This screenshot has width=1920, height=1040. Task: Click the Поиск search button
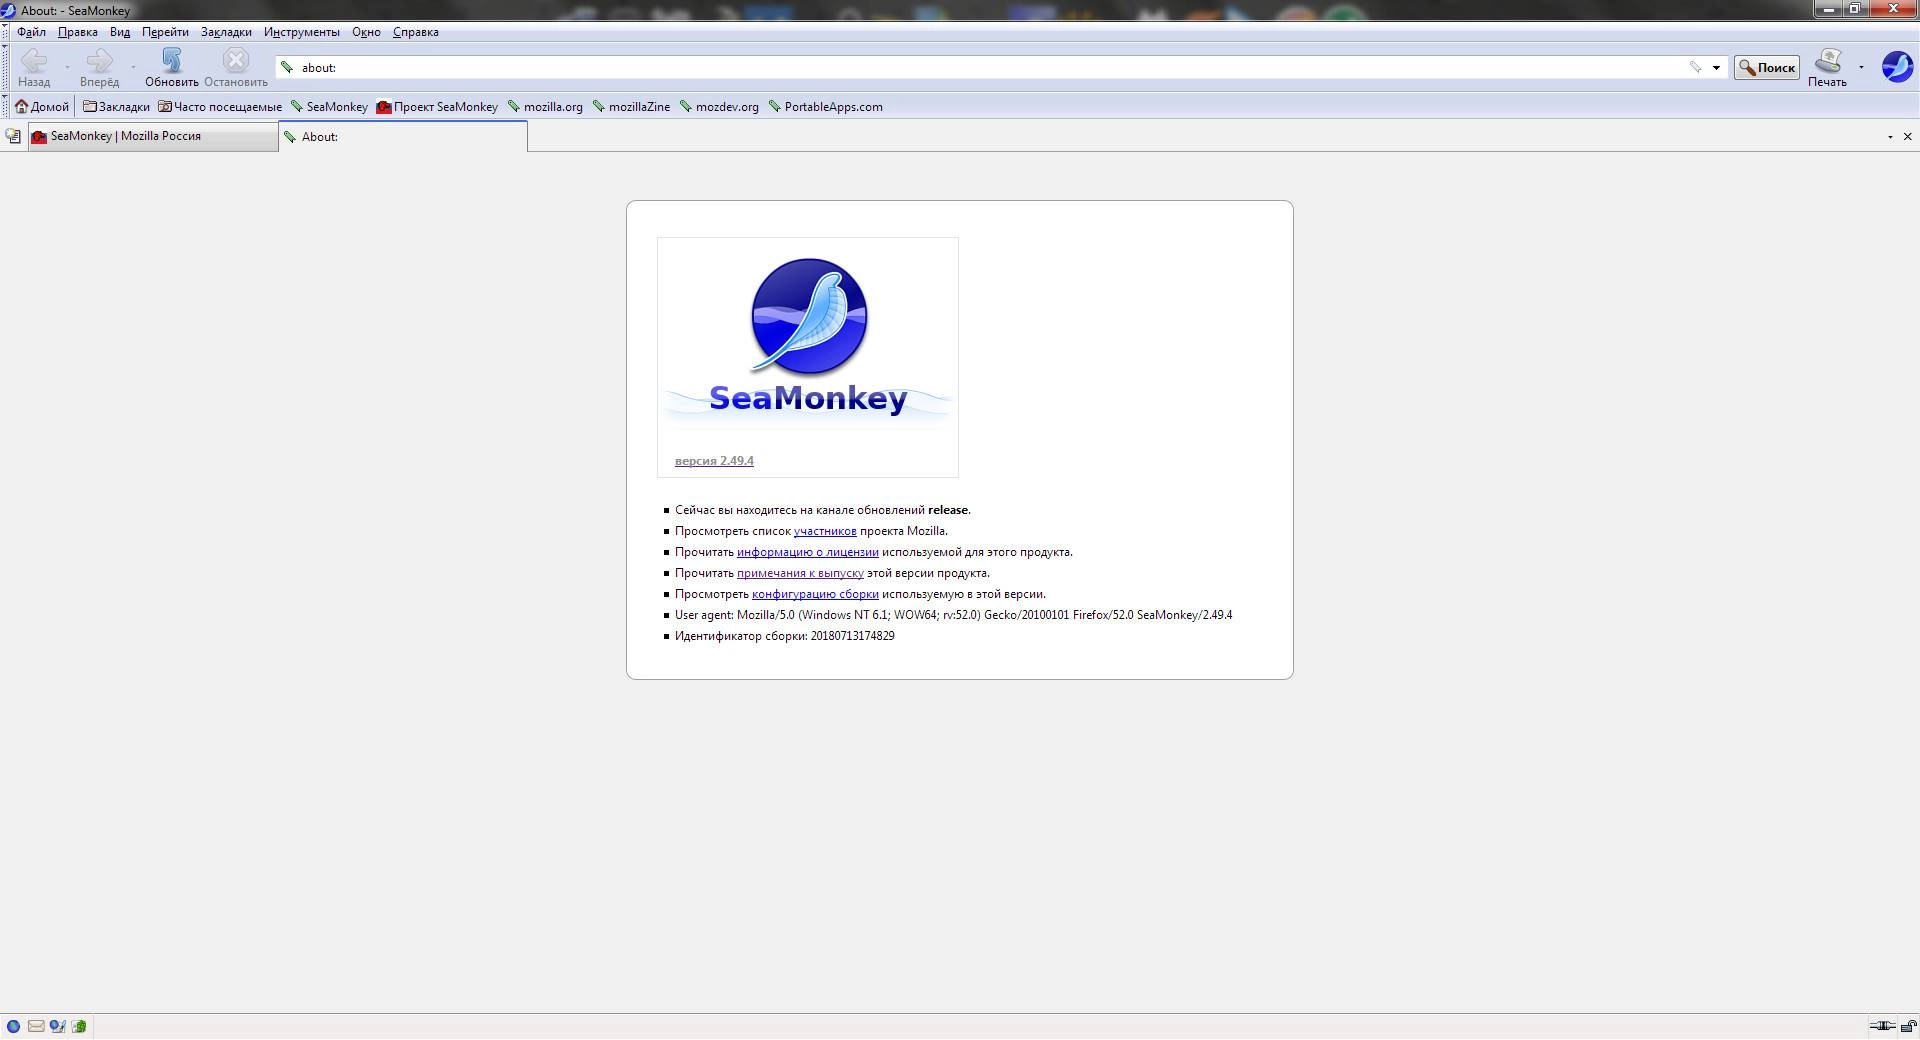1767,68
